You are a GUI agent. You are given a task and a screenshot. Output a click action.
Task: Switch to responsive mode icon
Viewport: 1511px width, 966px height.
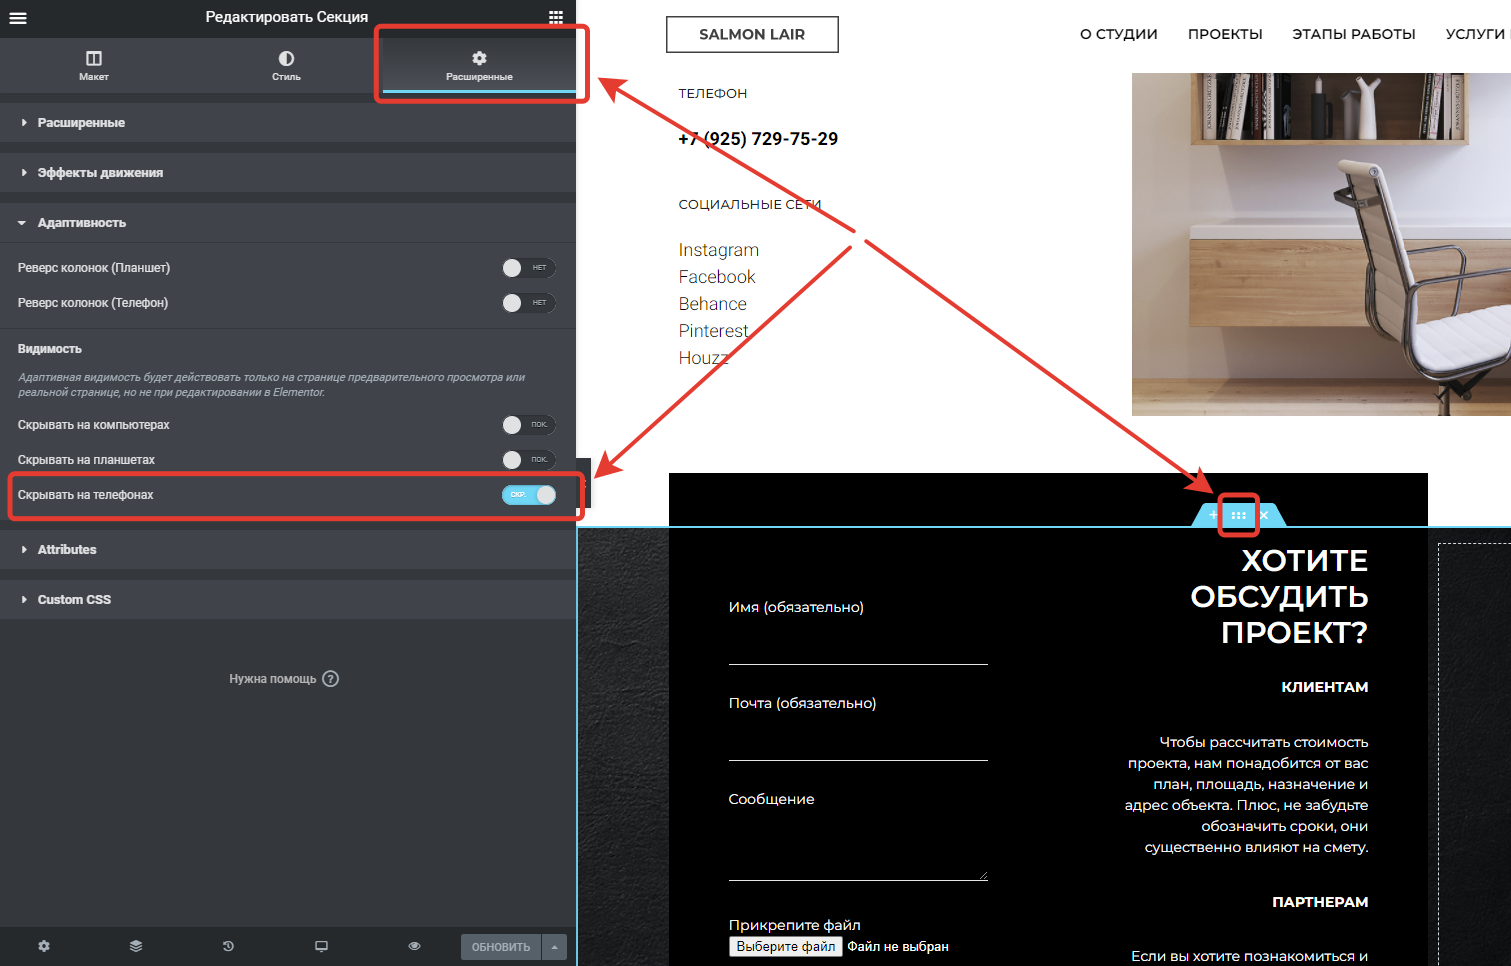click(x=321, y=946)
